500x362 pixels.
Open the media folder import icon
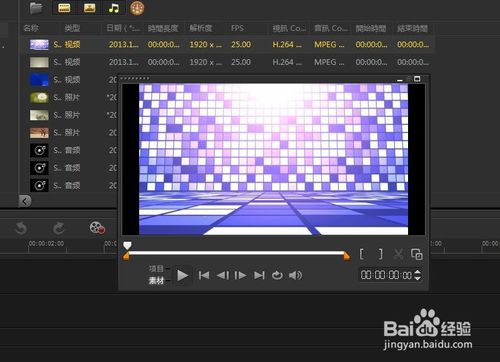point(36,8)
